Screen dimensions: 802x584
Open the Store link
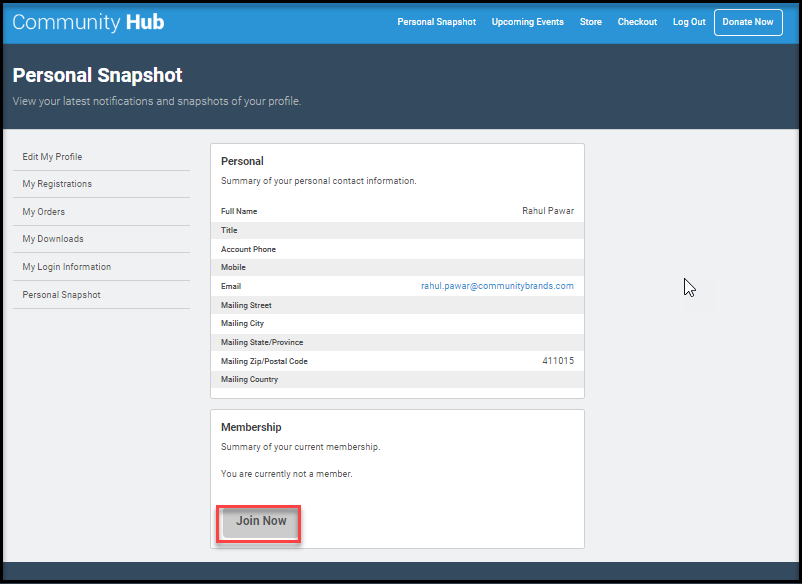(x=590, y=22)
